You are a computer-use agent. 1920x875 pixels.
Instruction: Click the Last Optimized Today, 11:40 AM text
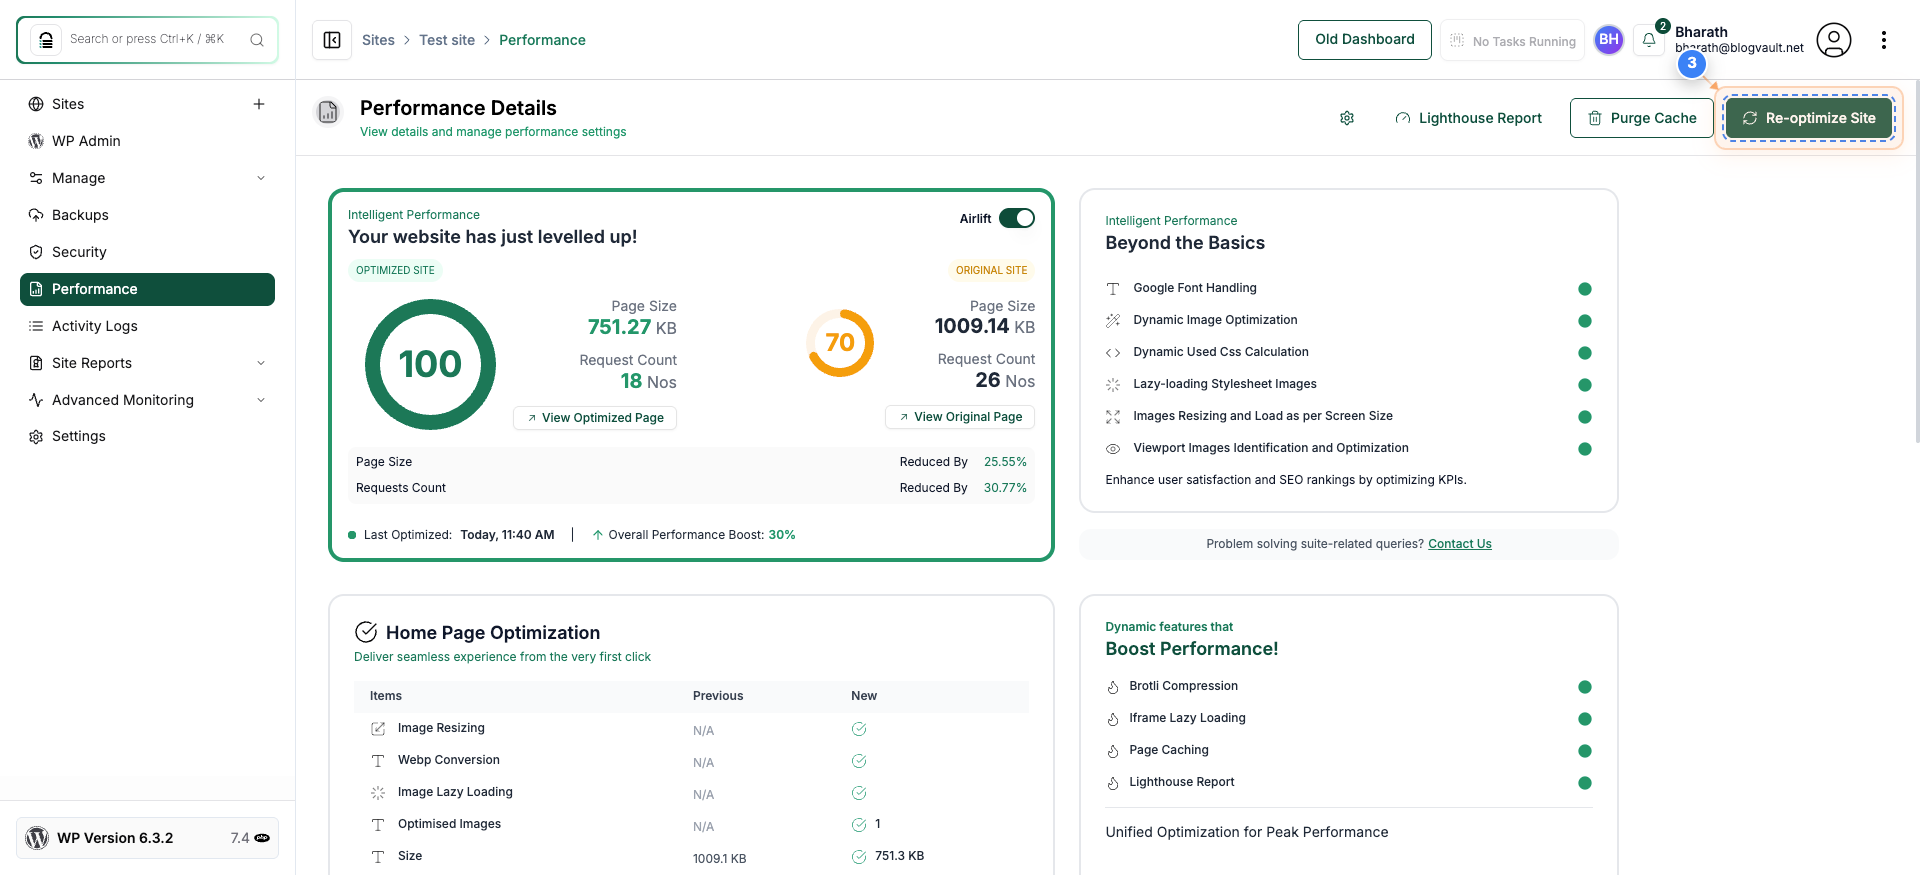(x=459, y=535)
